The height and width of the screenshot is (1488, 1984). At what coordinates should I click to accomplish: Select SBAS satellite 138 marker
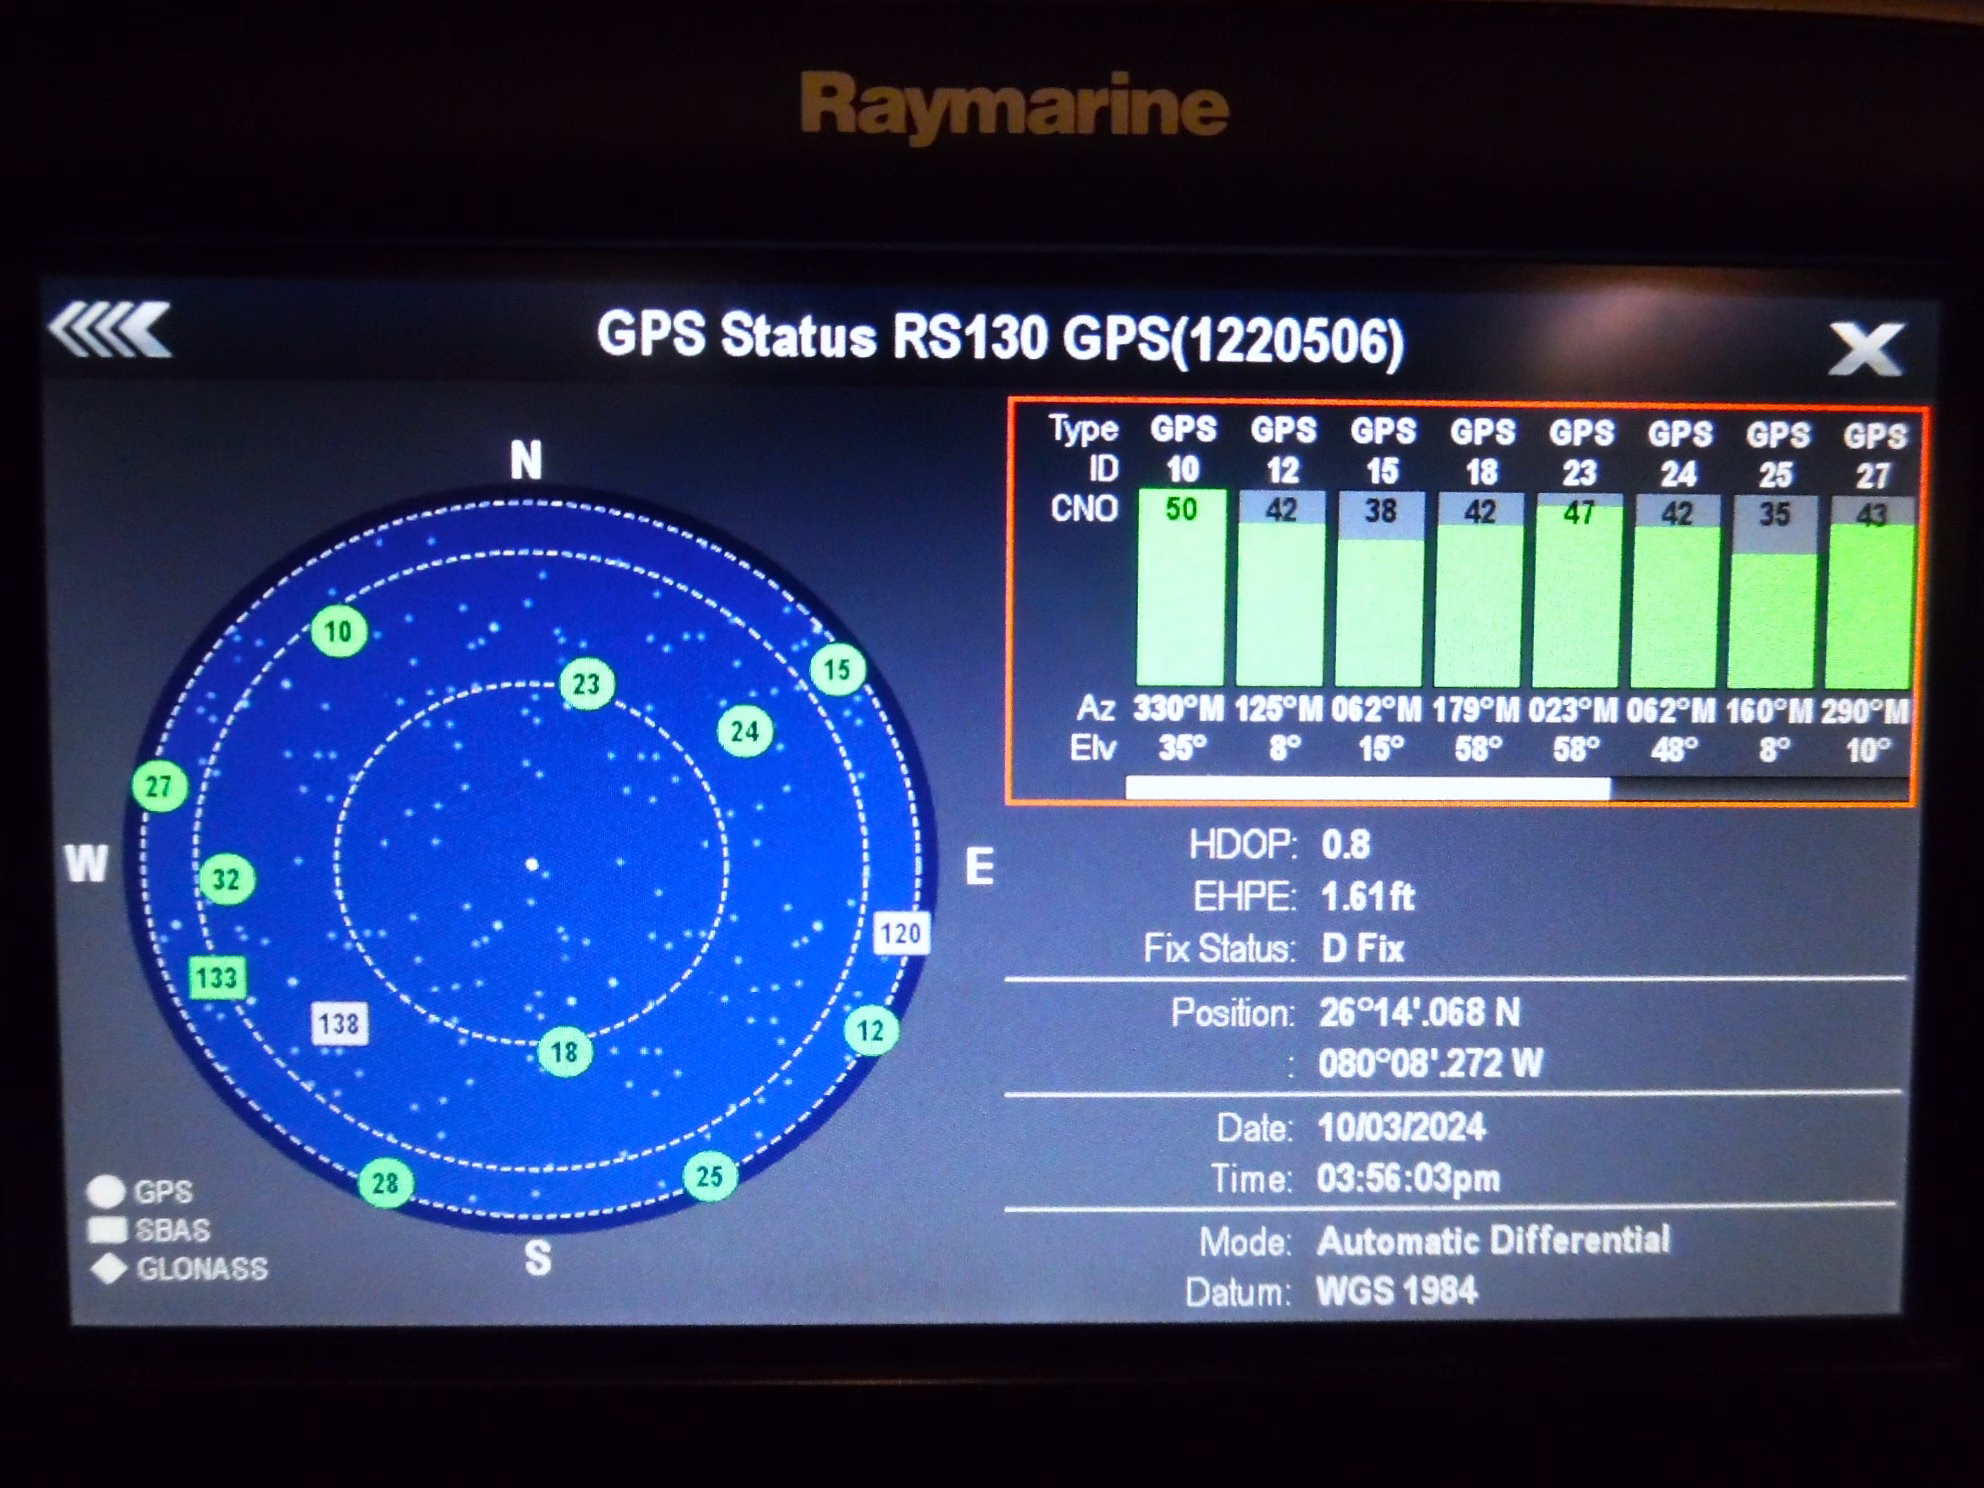339,1023
